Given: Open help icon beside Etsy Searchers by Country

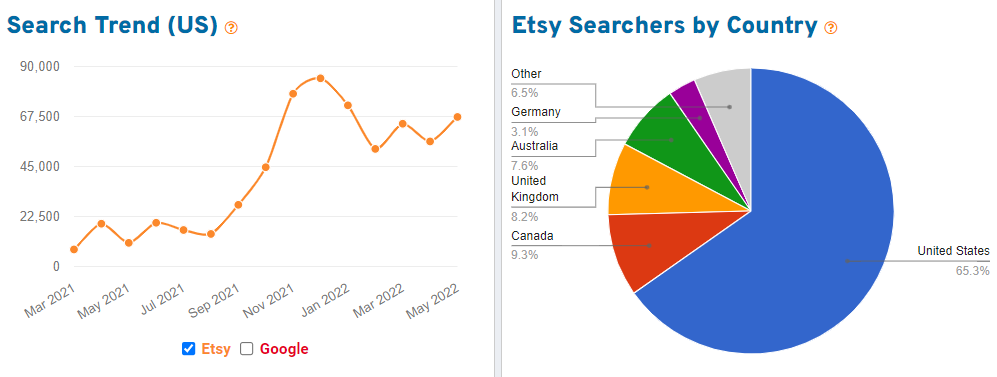Looking at the screenshot, I should point(831,27).
